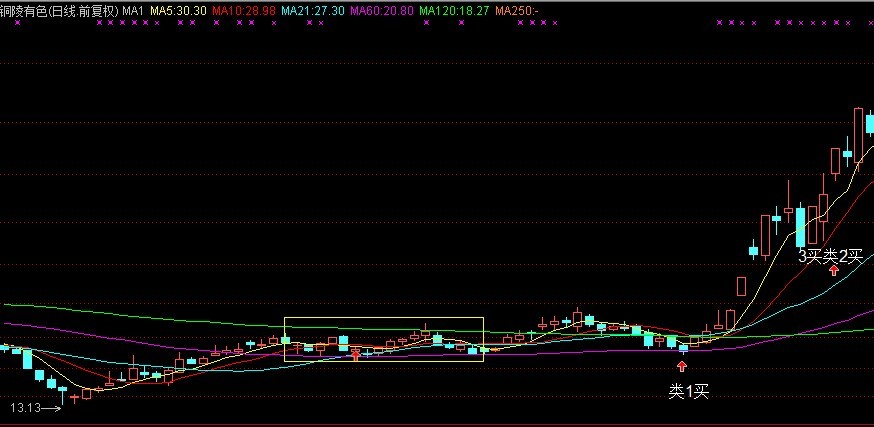Select the MA120:18.27 indicator label

pyautogui.click(x=455, y=9)
